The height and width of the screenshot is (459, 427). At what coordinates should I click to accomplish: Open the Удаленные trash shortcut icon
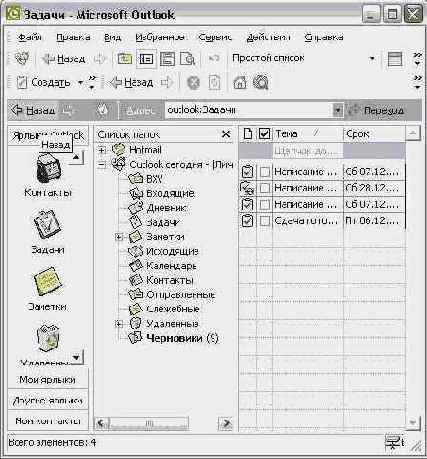coord(48,338)
